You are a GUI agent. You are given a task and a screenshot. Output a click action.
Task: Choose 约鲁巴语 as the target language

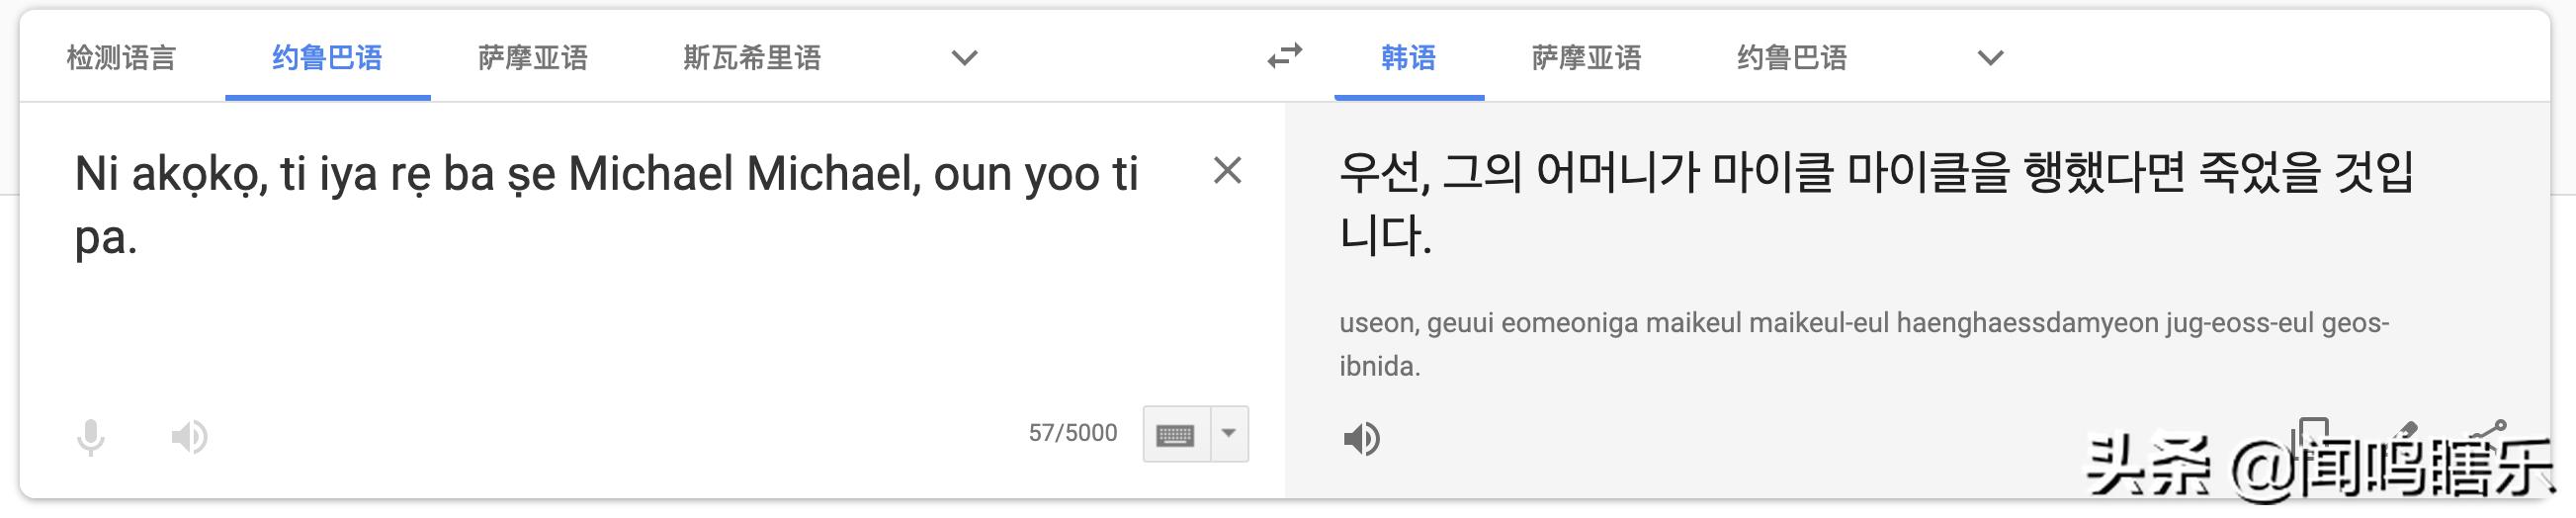[x=1792, y=58]
